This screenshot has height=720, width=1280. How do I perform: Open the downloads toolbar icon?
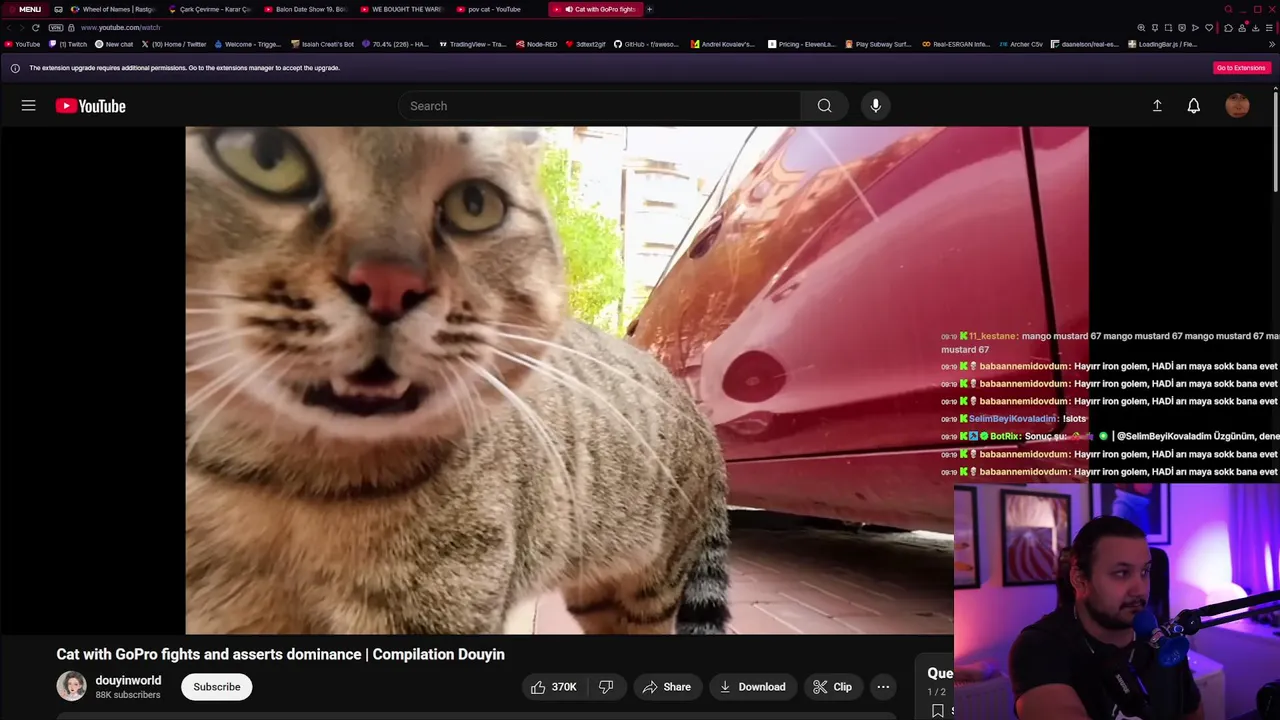tap(1255, 28)
